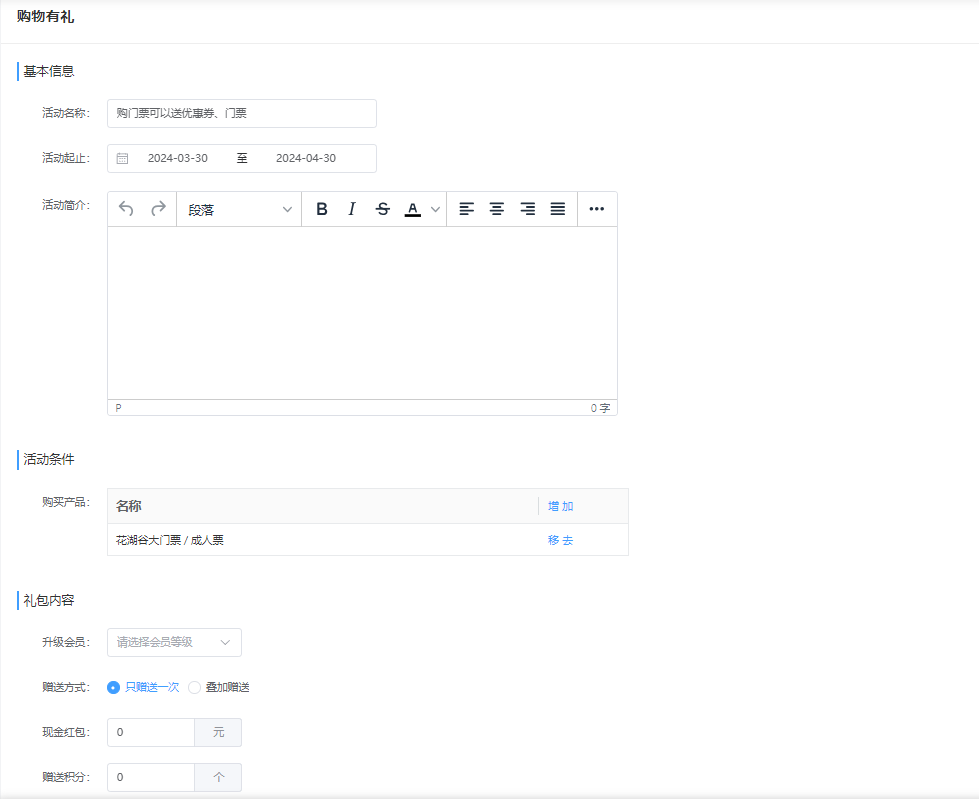979x803 pixels.
Task: Open more options ellipsis in editor toolbar
Action: 597,209
